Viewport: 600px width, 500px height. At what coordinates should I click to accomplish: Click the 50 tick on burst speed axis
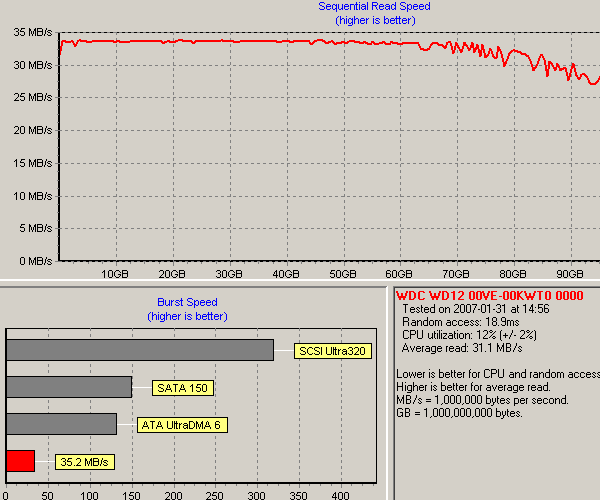click(47, 495)
